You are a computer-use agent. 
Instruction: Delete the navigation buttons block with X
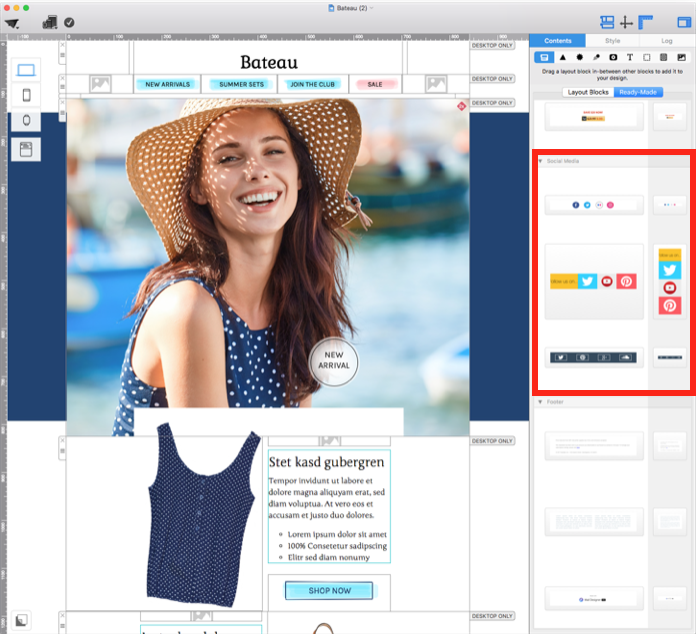click(x=62, y=78)
